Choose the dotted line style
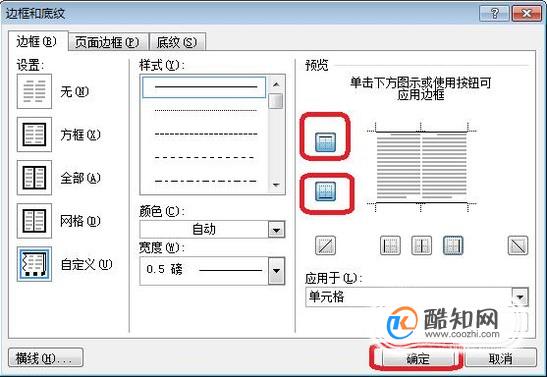This screenshot has width=547, height=377. click(x=205, y=110)
